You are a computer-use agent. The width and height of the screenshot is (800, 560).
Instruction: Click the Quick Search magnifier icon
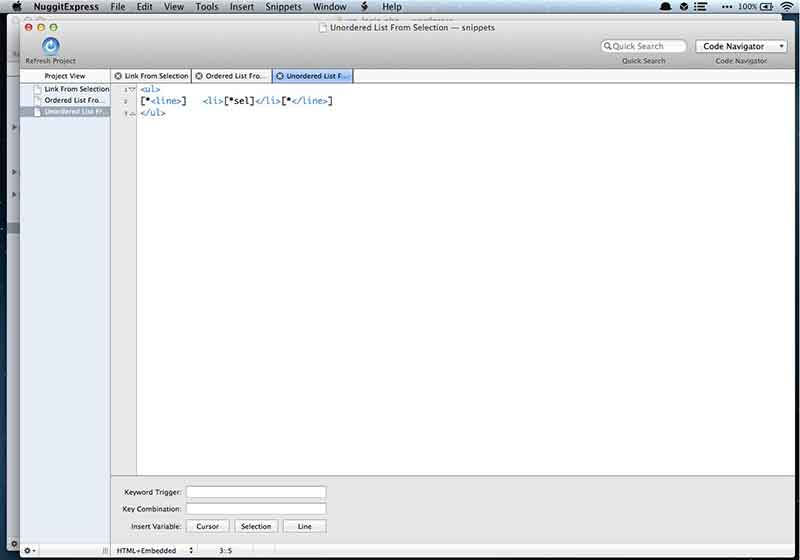click(607, 46)
